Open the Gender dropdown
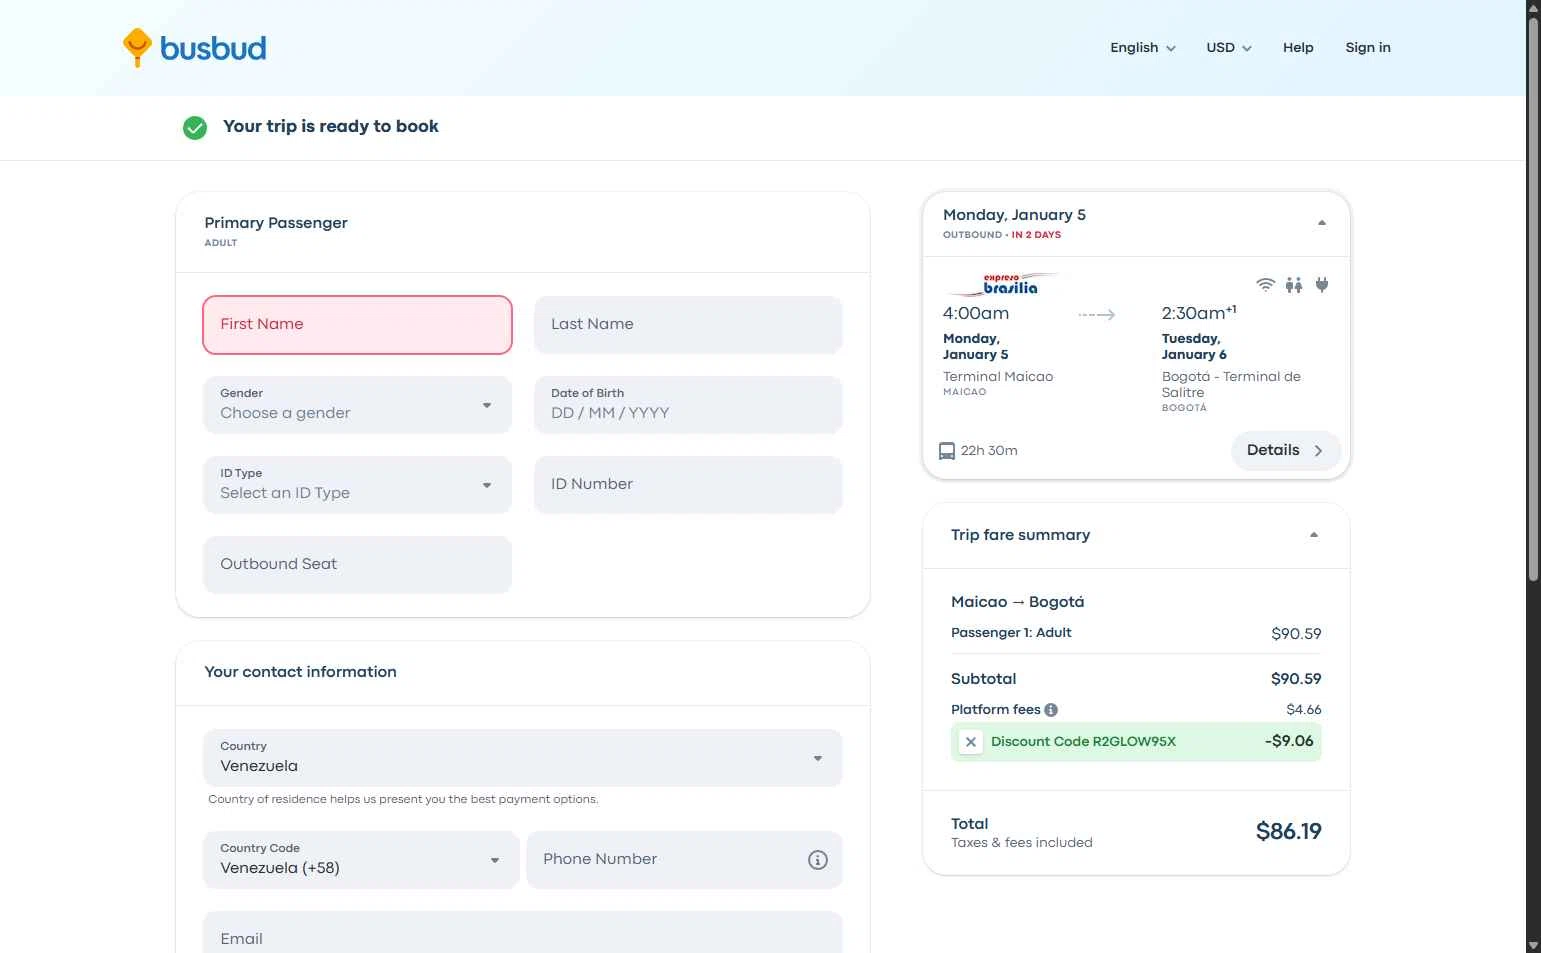The height and width of the screenshot is (953, 1541). 358,405
